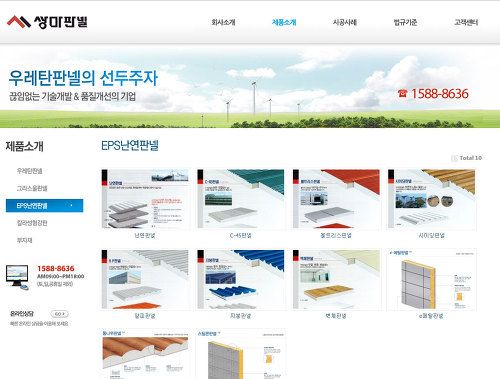
Task: Click the icon beside Total 10
Action: [454, 158]
